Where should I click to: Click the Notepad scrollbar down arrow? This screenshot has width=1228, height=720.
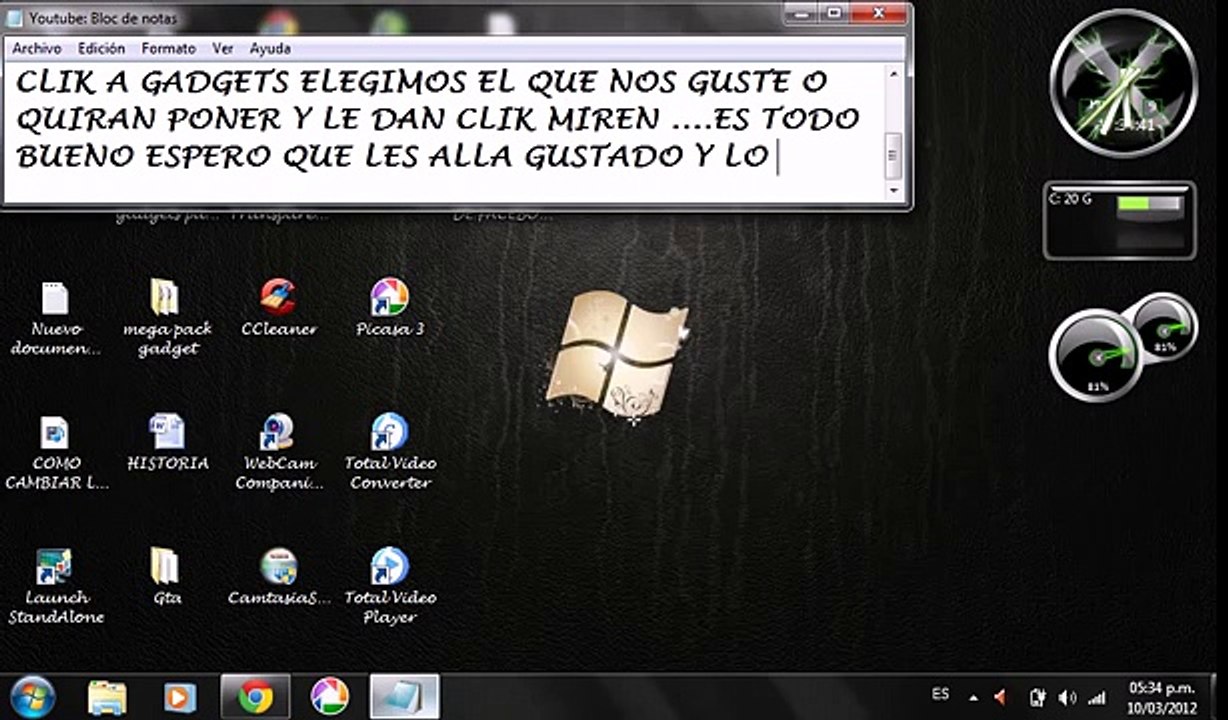pyautogui.click(x=894, y=190)
